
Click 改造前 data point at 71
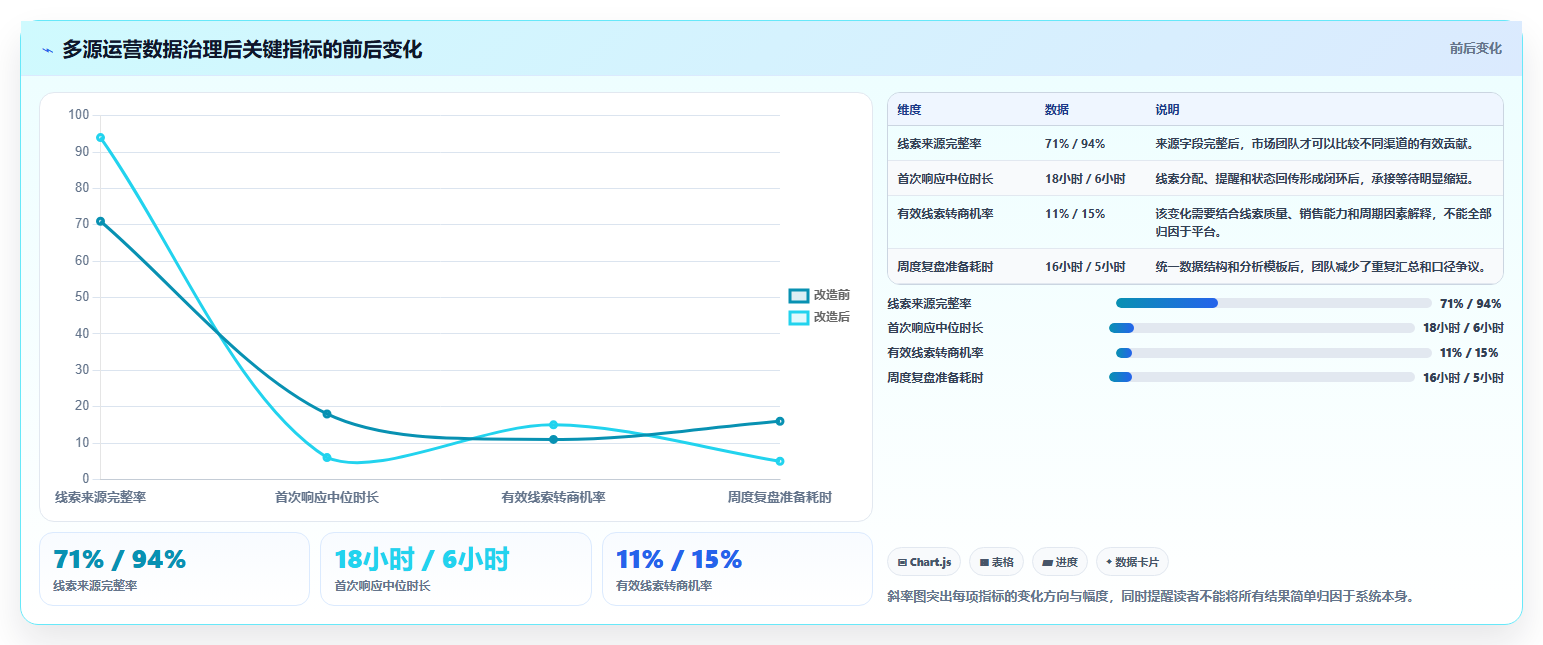pyautogui.click(x=100, y=221)
